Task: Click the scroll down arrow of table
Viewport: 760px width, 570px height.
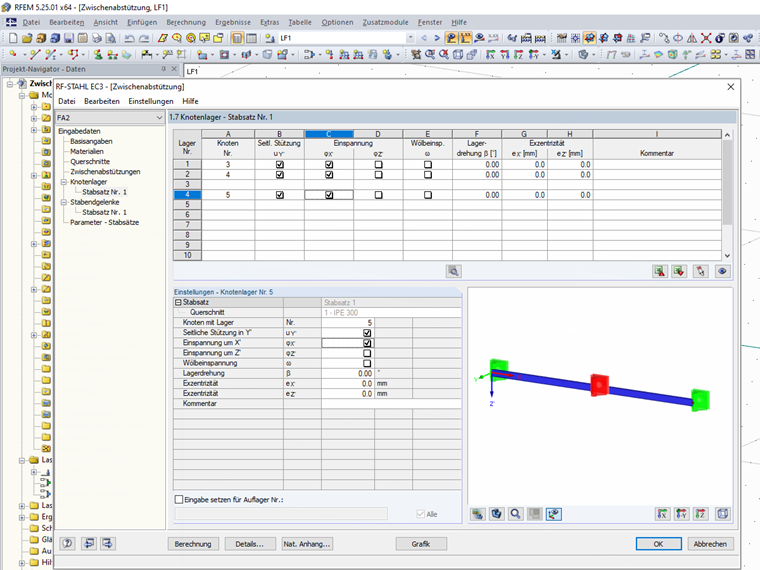Action: pyautogui.click(x=727, y=255)
